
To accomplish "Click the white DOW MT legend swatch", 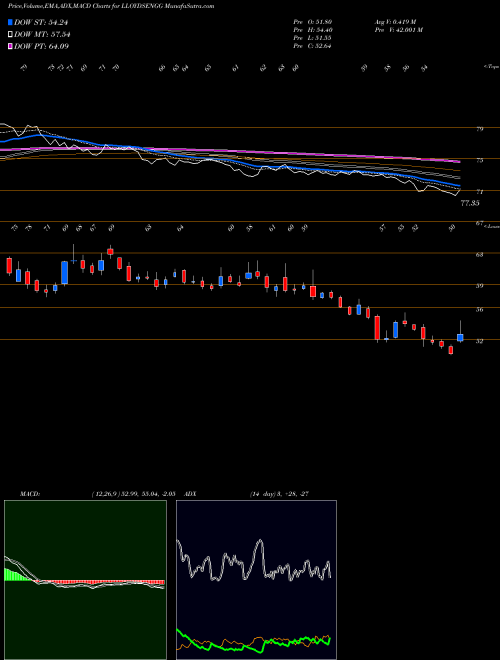I will [10, 35].
